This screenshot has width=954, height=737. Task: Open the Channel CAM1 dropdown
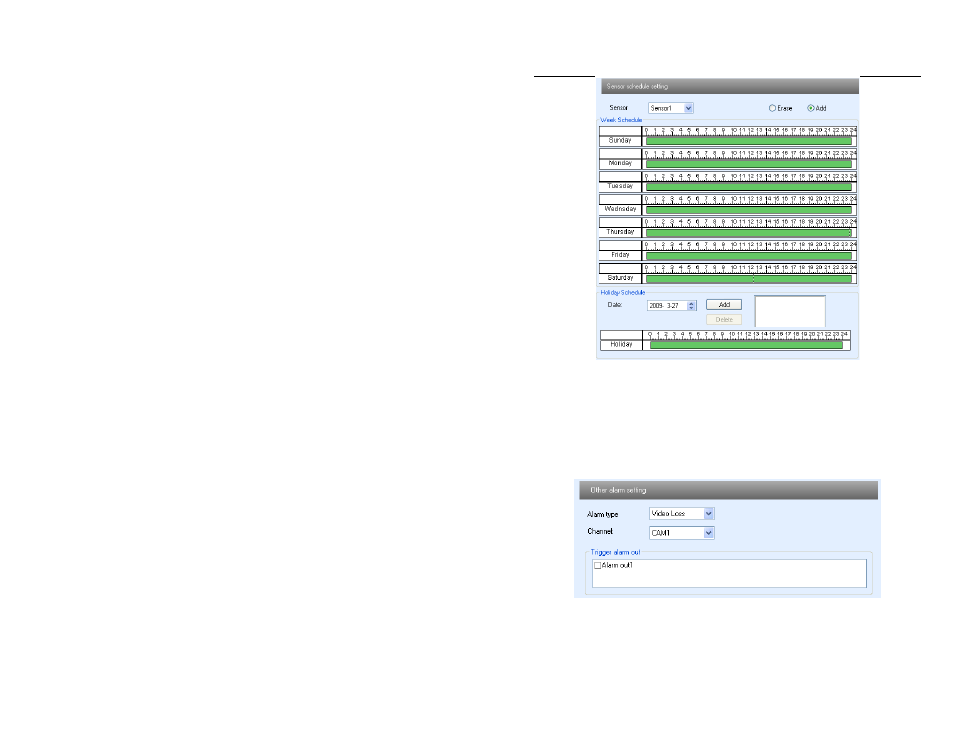tap(681, 533)
